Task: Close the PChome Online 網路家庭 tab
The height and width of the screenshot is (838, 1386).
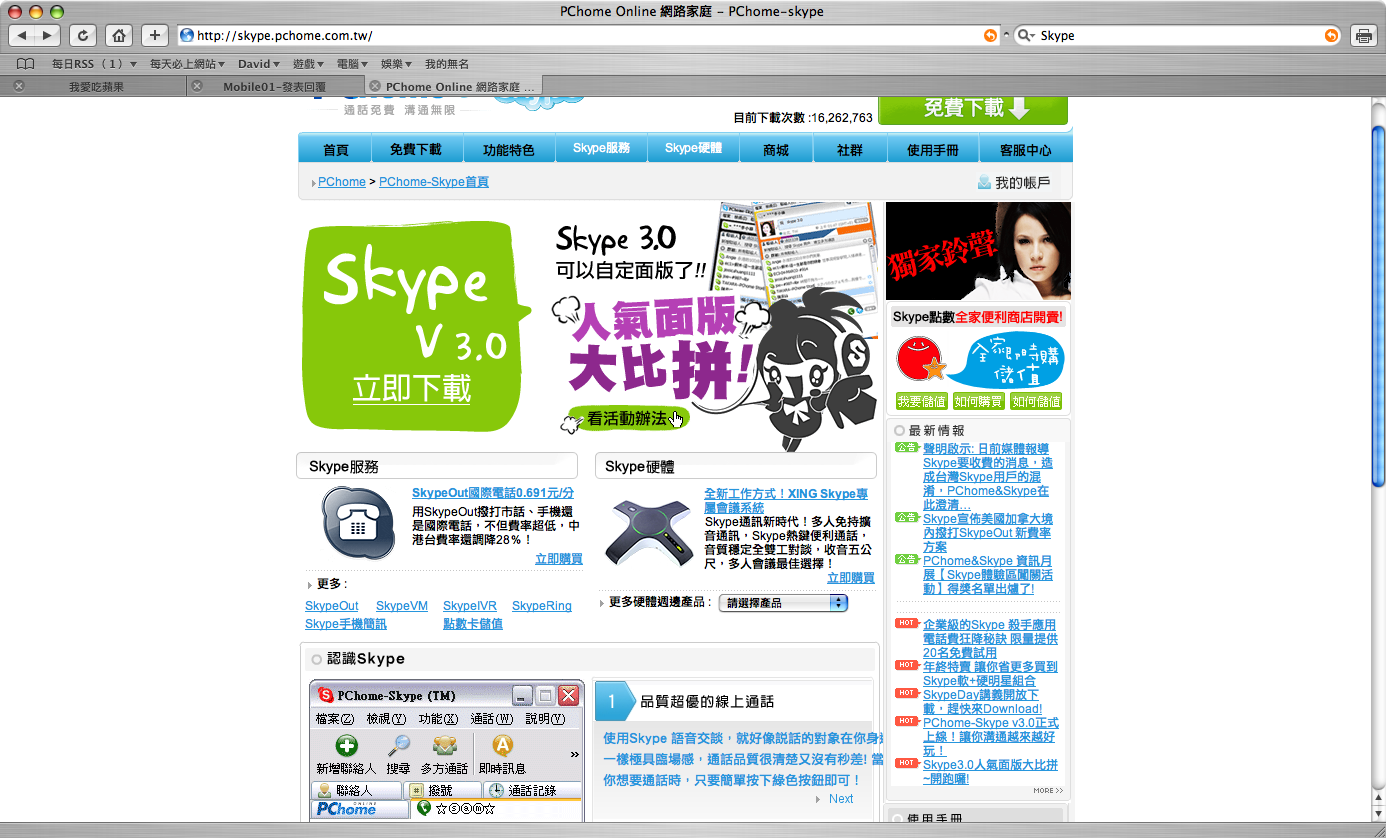Action: click(375, 86)
